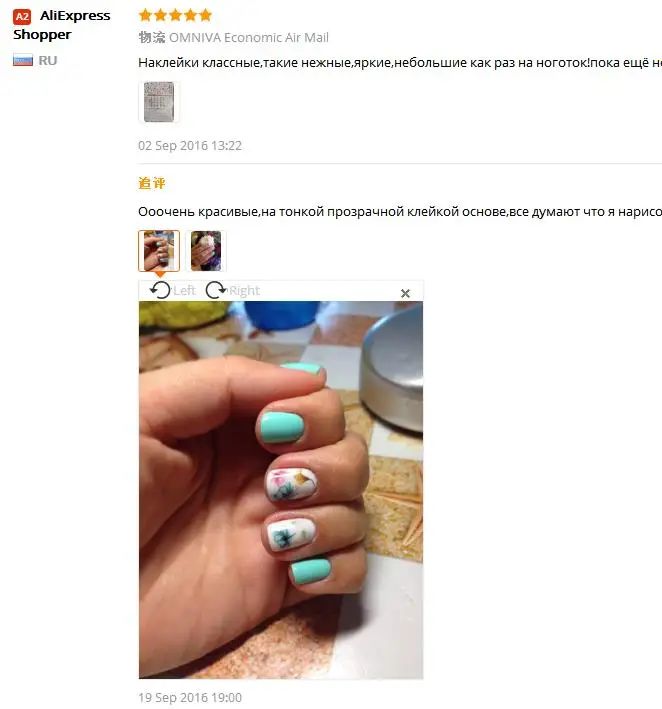Image resolution: width=662 pixels, height=709 pixels.
Task: Close the enlarged photo viewer
Action: point(405,293)
